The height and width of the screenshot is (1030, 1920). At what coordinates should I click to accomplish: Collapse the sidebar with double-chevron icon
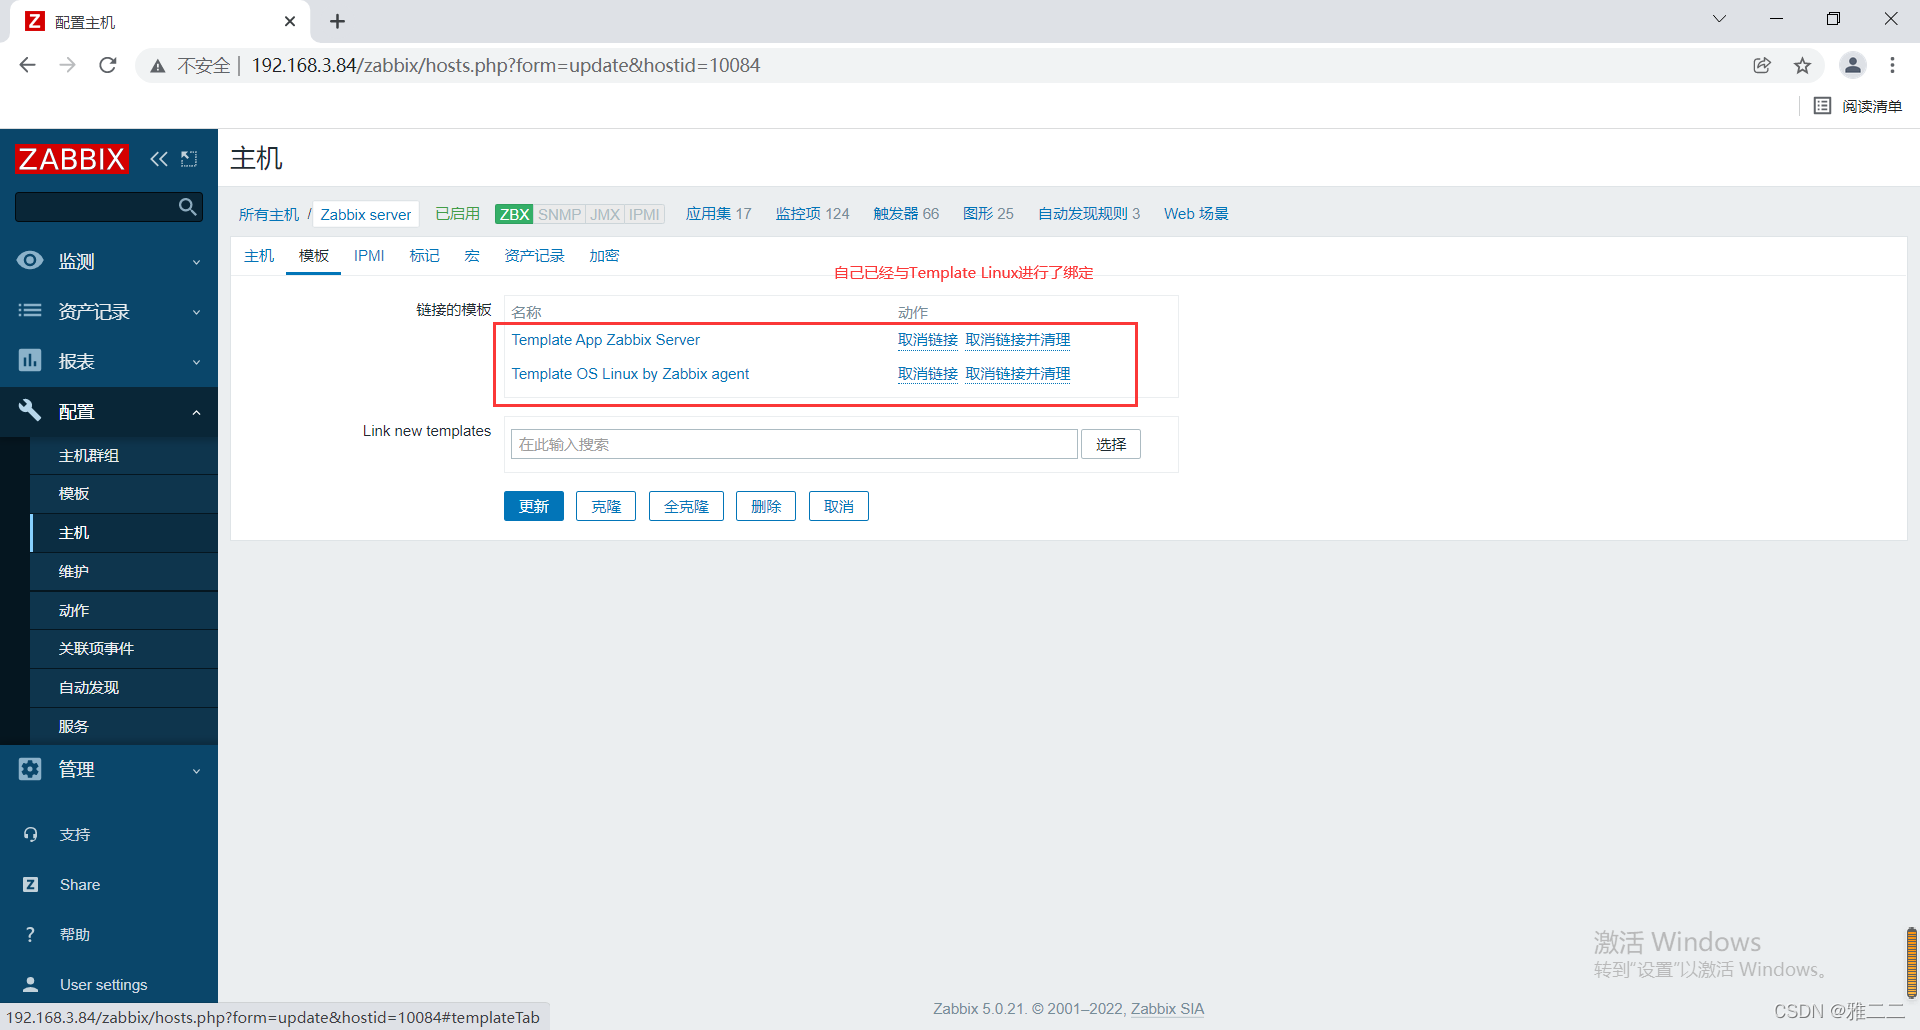(159, 159)
